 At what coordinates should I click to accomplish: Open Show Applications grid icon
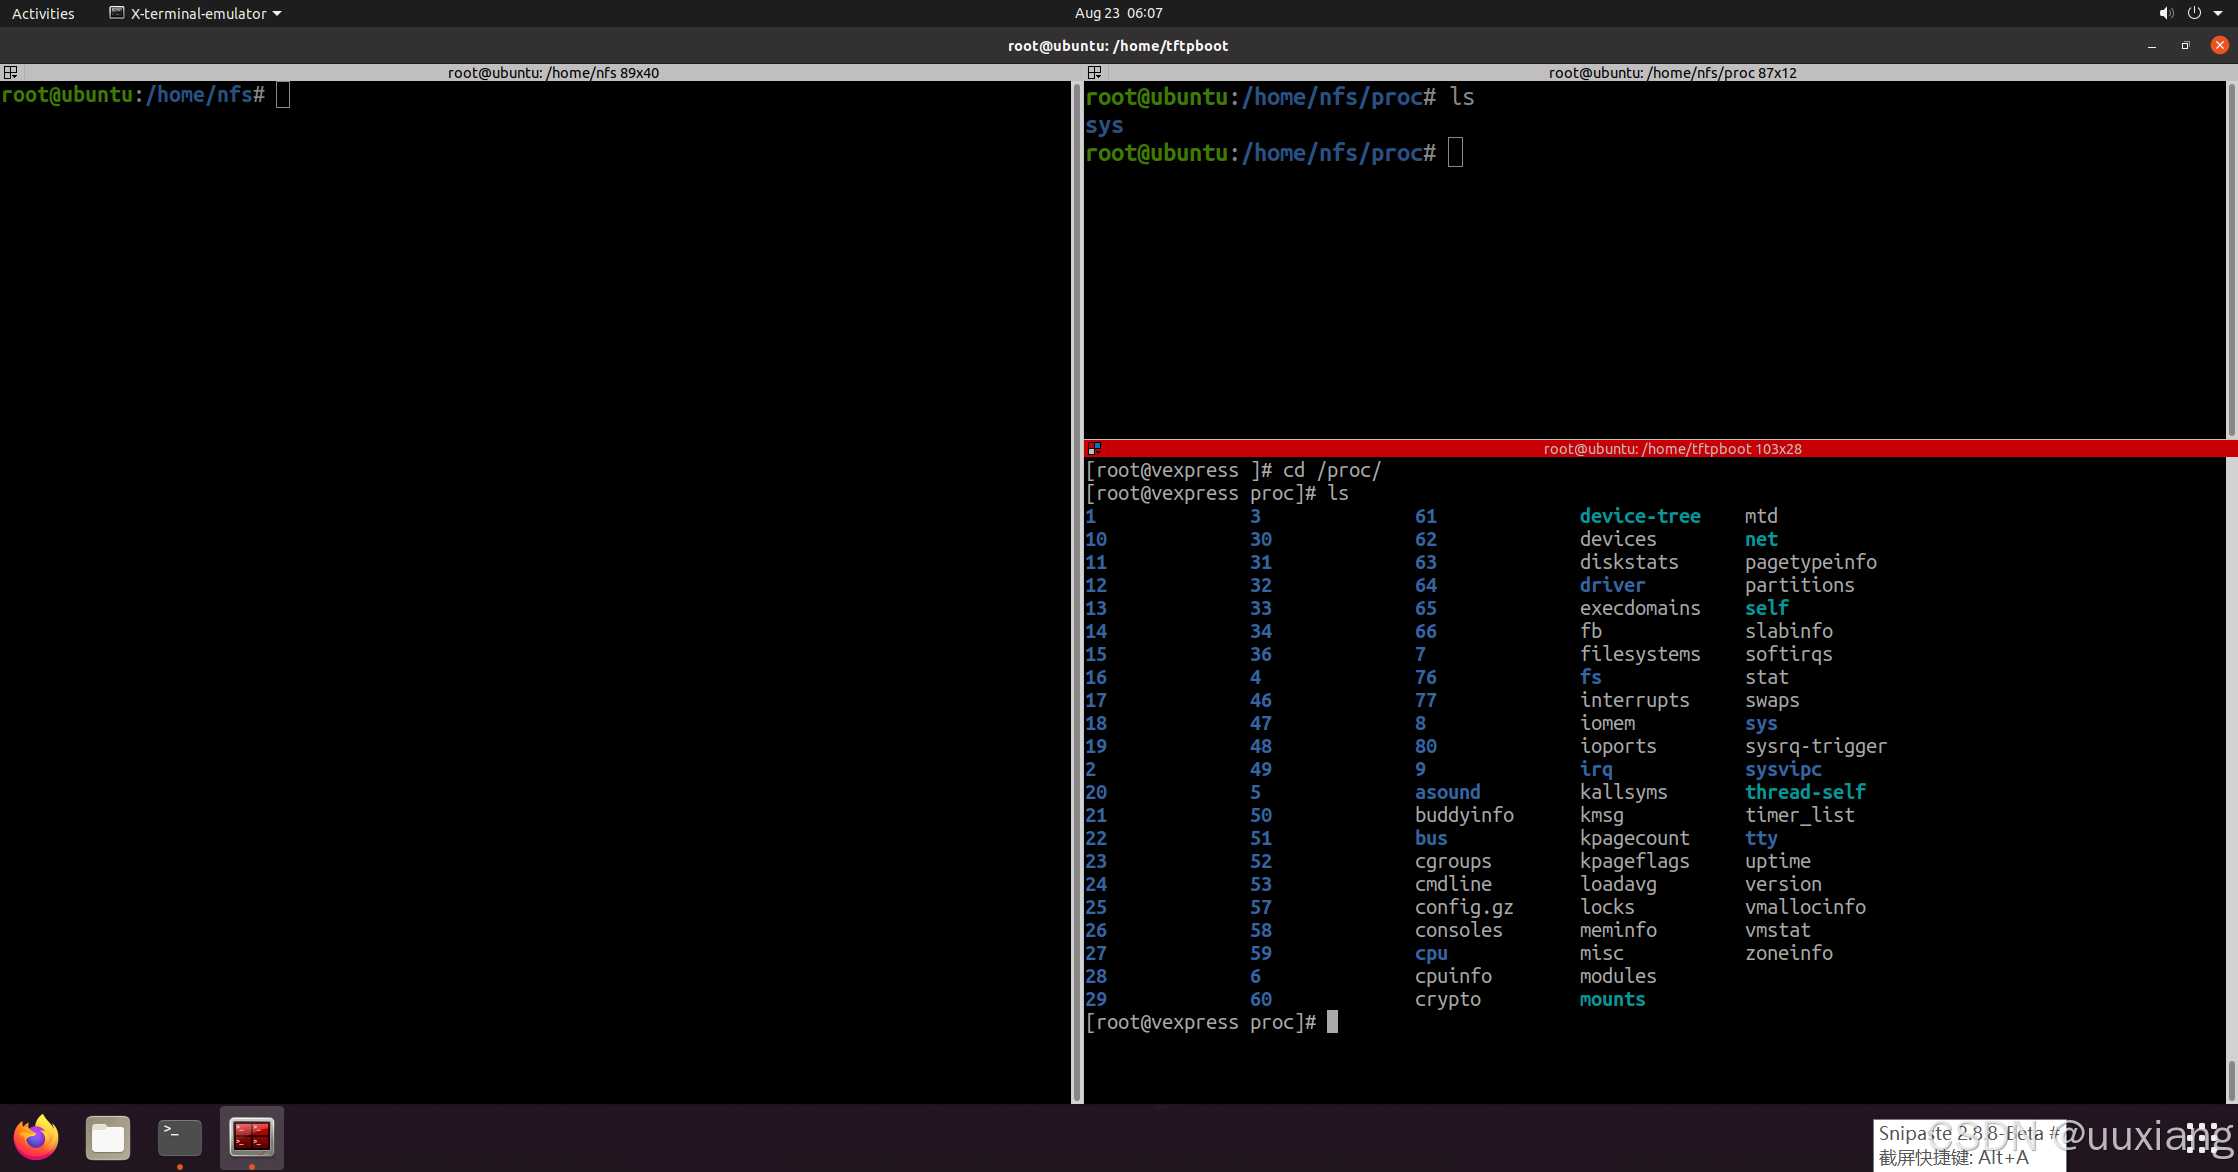[x=2202, y=1137]
